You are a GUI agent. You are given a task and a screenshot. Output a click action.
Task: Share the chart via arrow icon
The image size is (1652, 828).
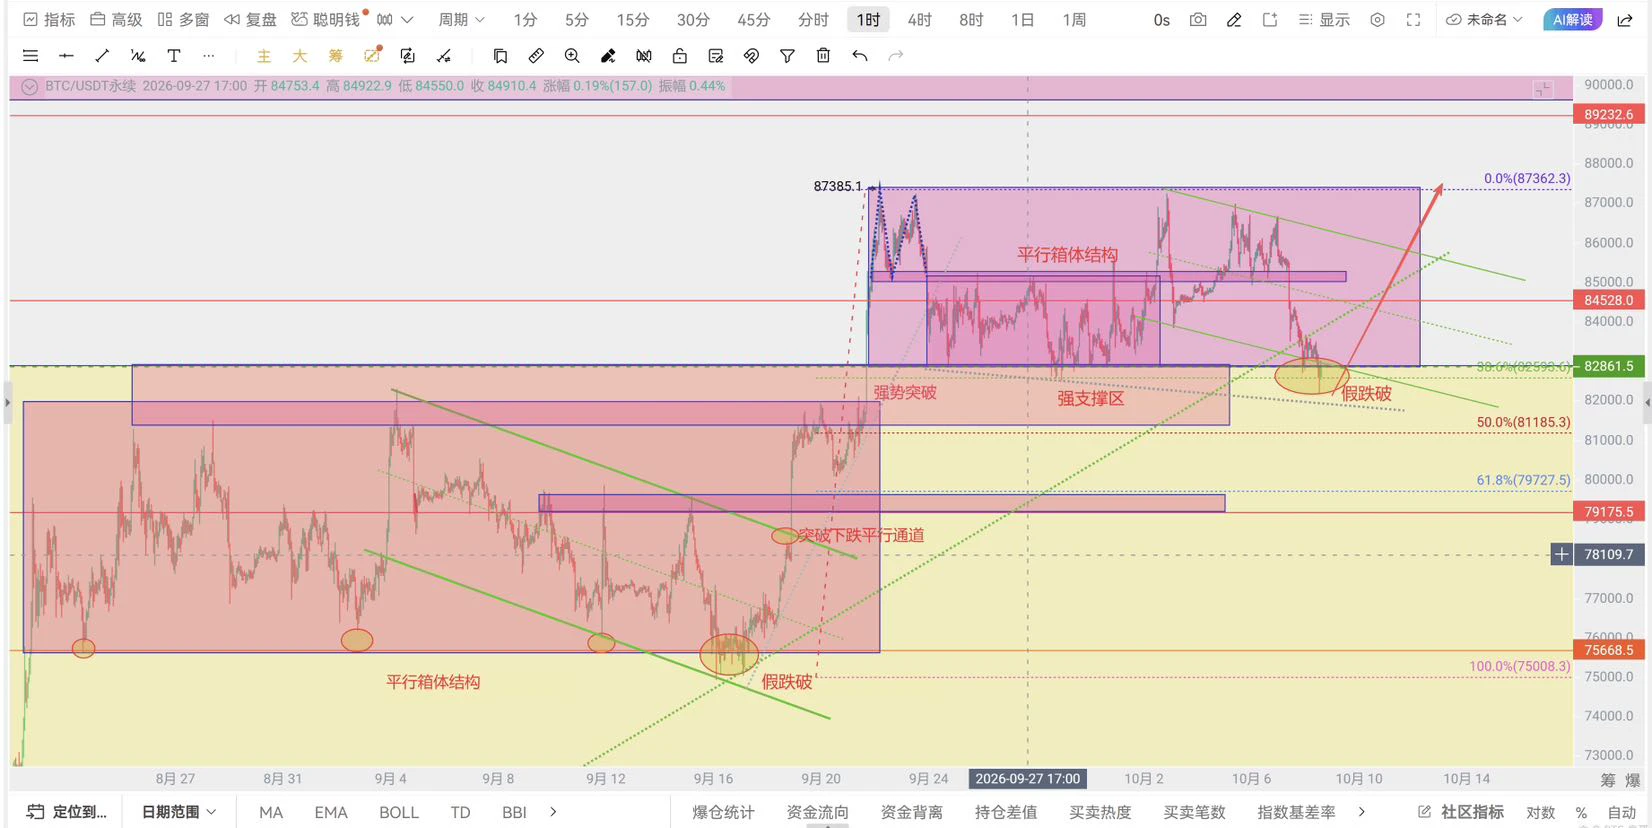pos(1625,19)
